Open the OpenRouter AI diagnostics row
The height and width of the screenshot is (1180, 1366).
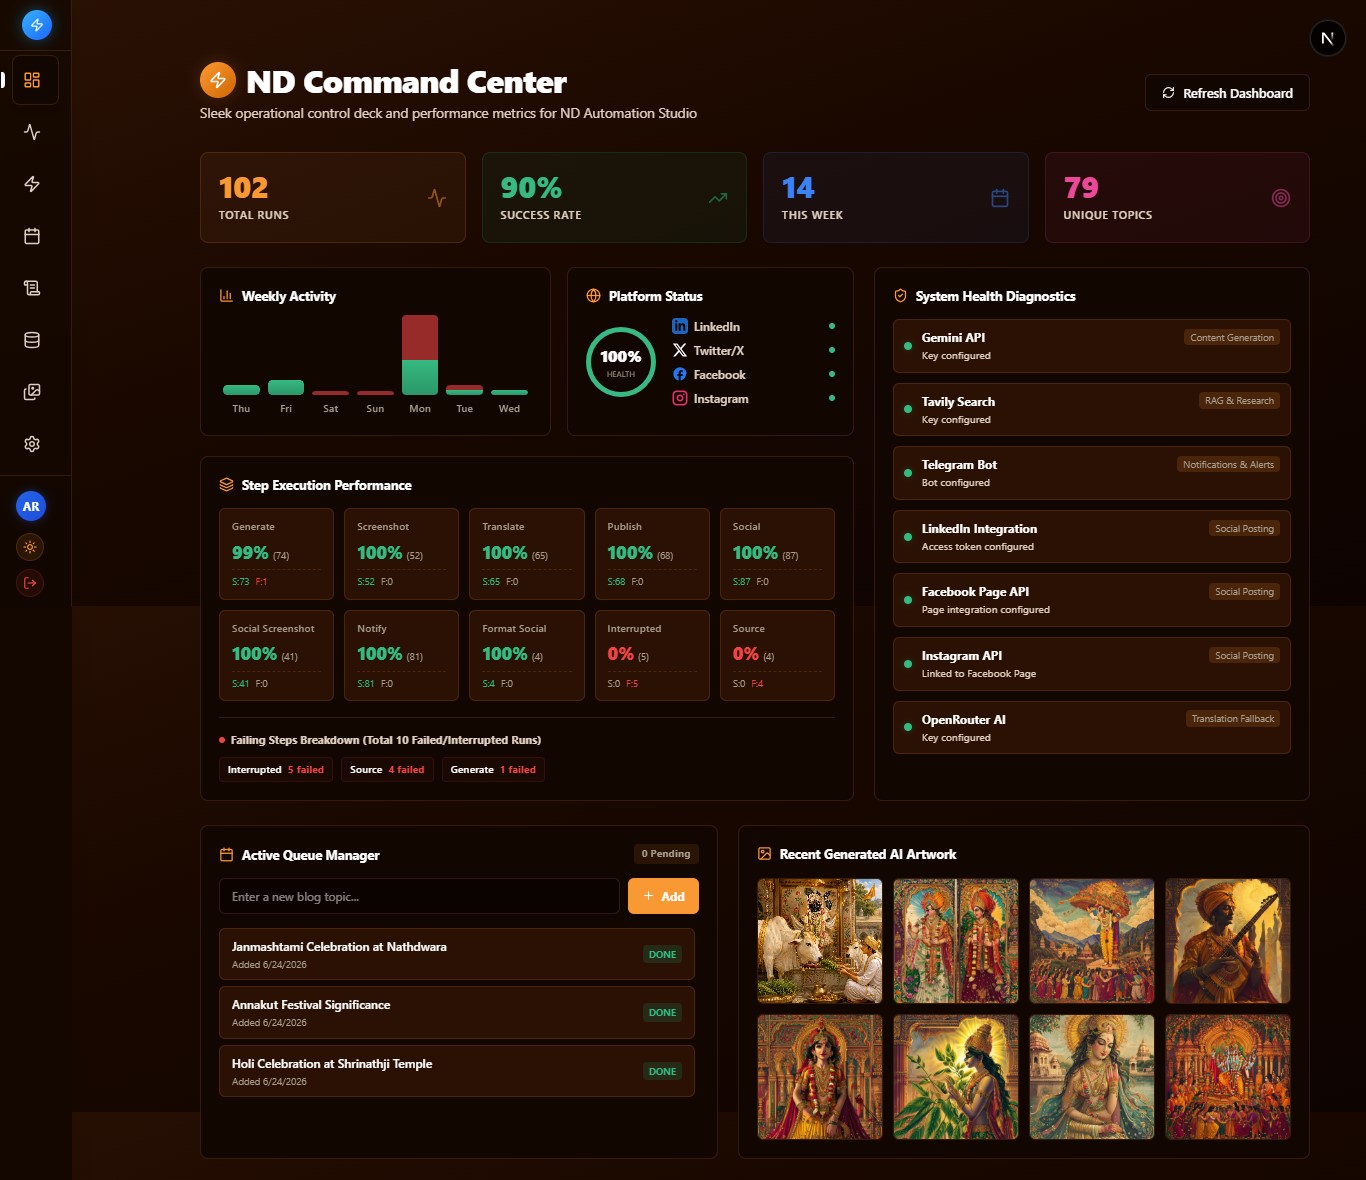[1092, 728]
